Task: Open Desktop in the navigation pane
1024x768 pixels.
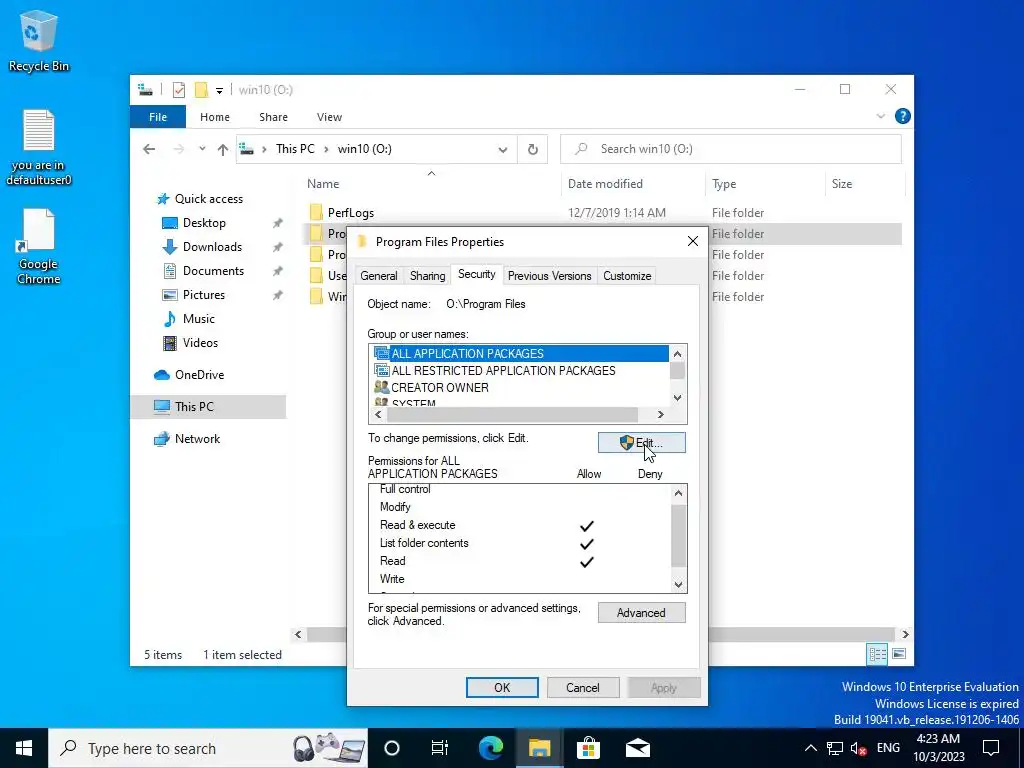Action: [204, 223]
